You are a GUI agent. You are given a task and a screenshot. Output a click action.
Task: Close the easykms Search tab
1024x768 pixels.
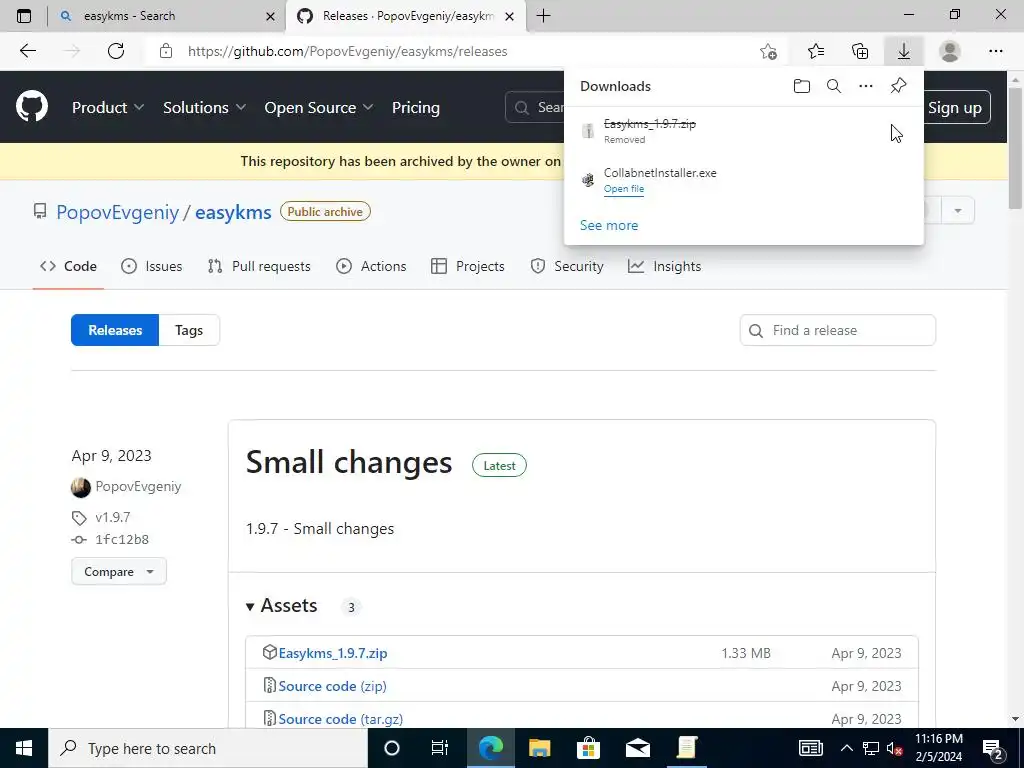pos(270,16)
